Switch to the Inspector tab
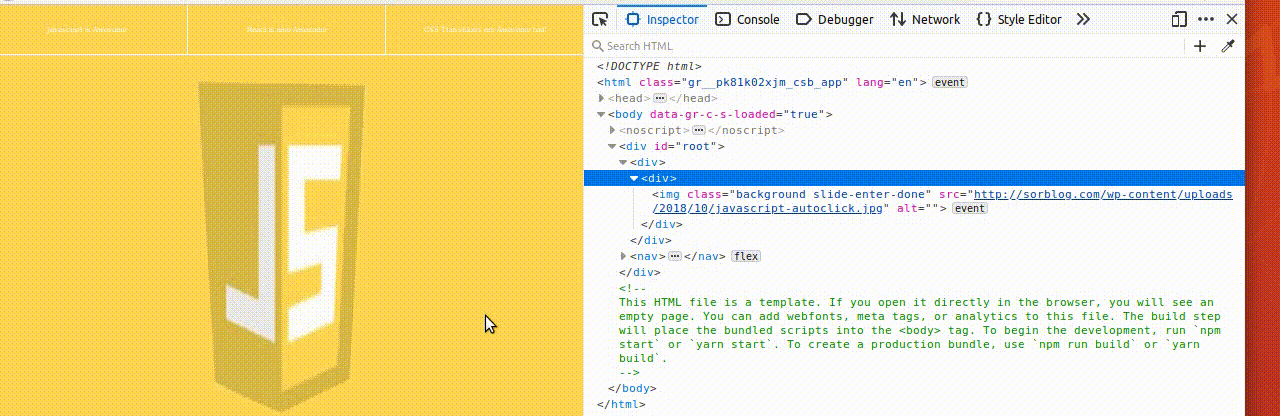Screen dimensions: 1280x416 (663, 19)
